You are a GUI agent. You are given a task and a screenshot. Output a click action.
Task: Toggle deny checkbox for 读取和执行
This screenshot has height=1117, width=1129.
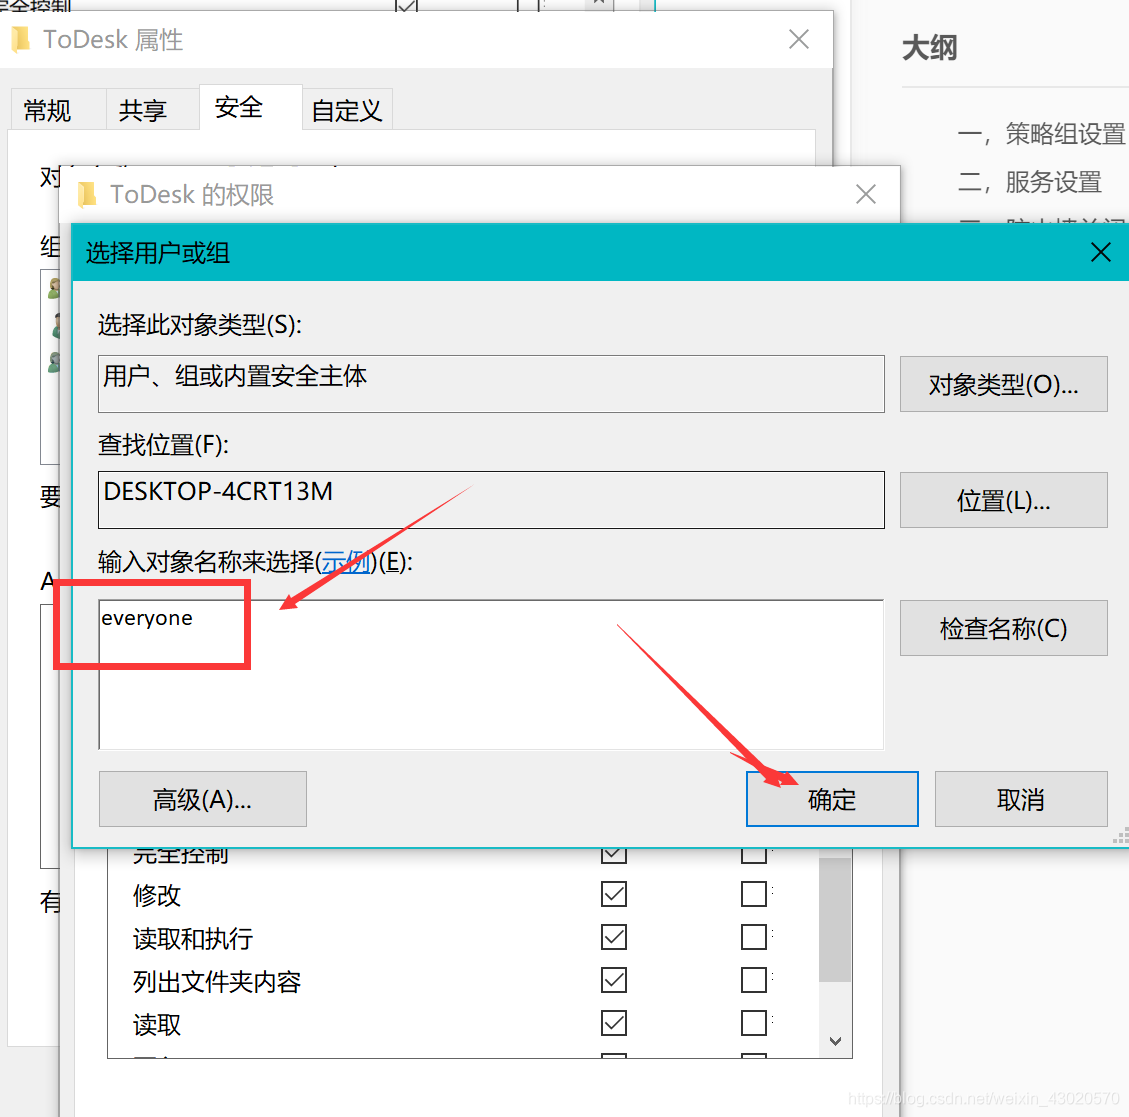(754, 937)
